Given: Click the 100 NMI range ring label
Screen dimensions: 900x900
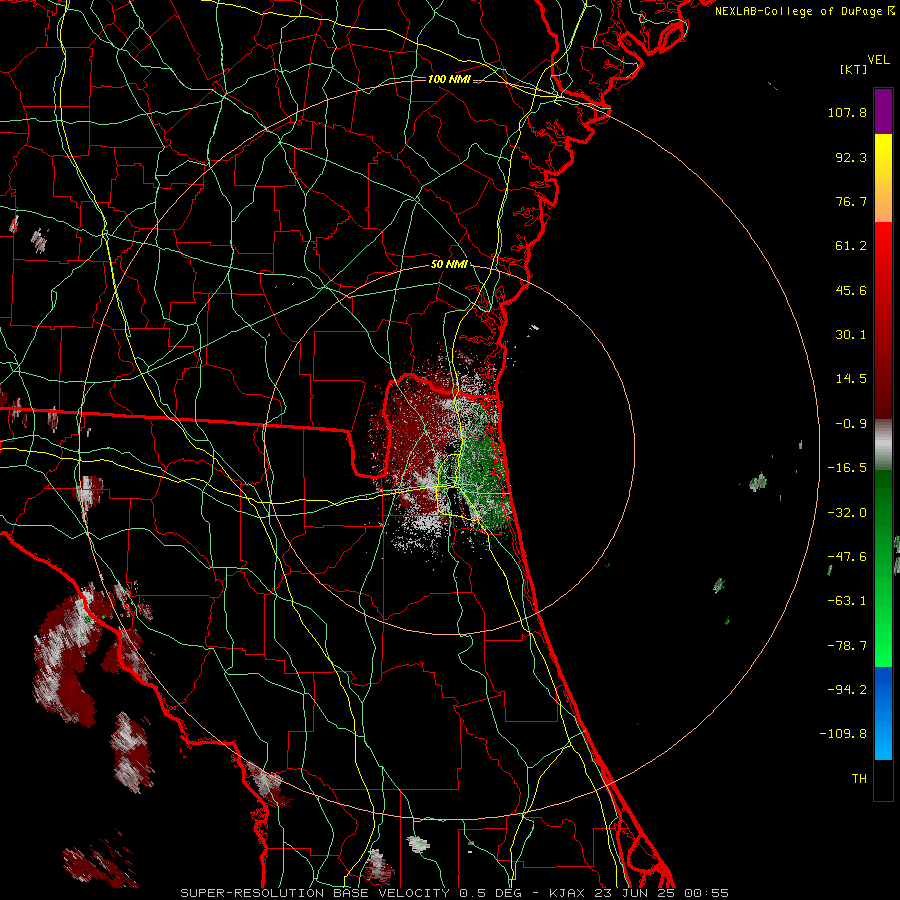Looking at the screenshot, I should 449,79.
